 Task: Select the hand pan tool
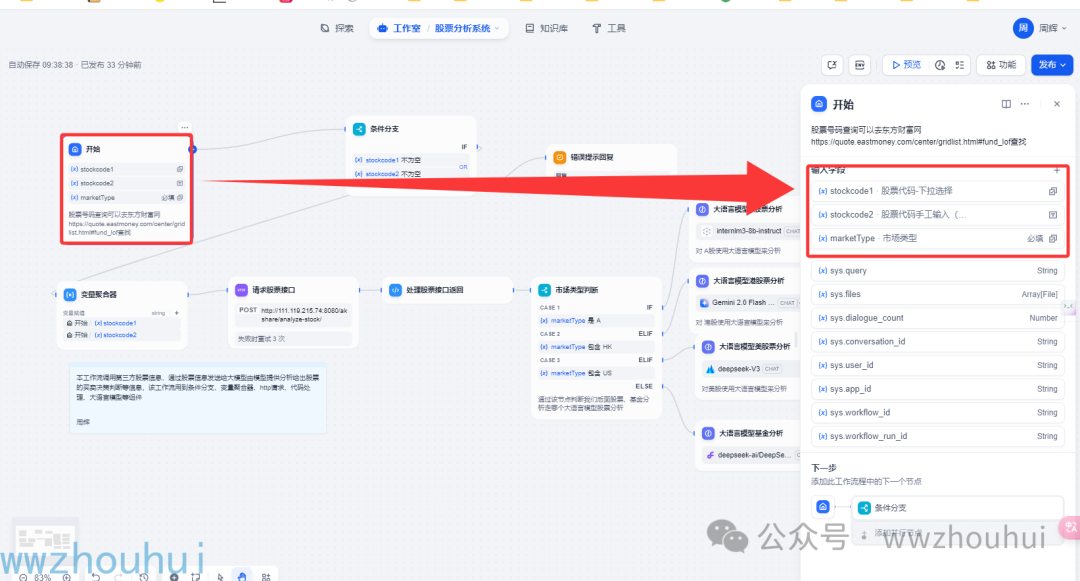coord(241,576)
